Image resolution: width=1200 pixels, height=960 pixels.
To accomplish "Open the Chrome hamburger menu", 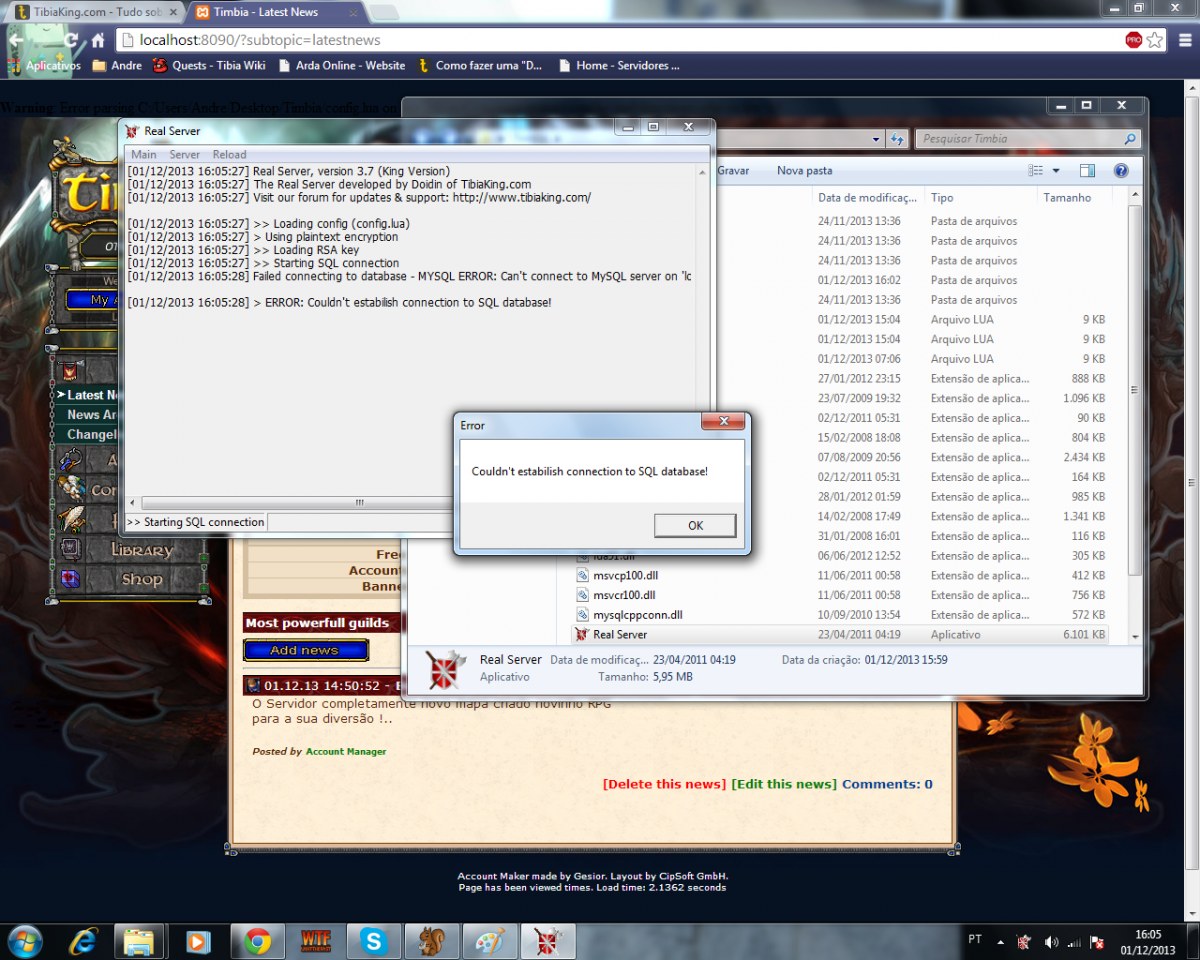I will point(1183,40).
